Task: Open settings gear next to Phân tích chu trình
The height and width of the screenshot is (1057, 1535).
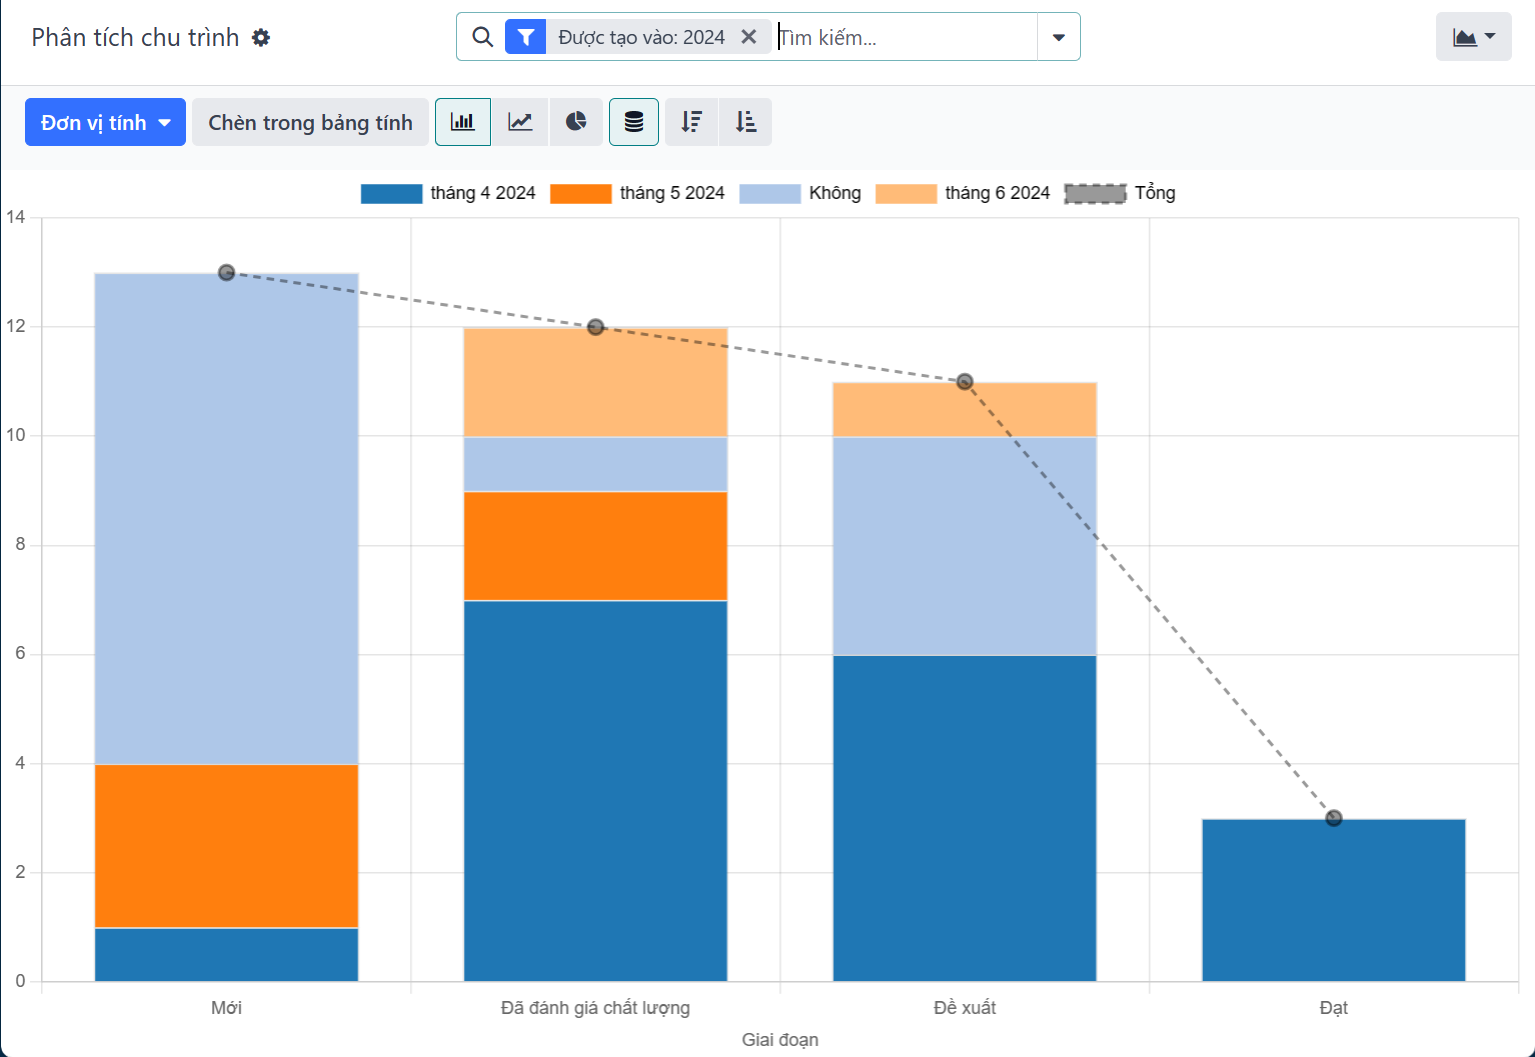Action: pos(261,38)
